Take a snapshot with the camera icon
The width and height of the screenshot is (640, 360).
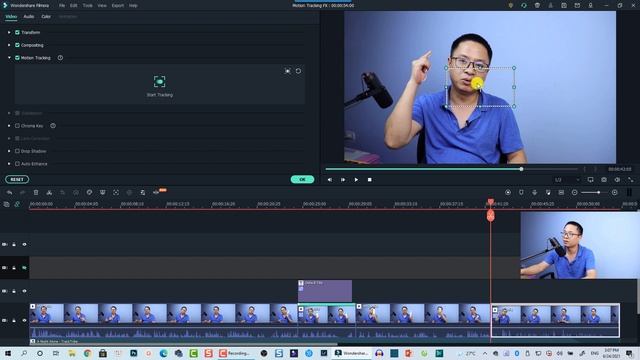(604, 180)
